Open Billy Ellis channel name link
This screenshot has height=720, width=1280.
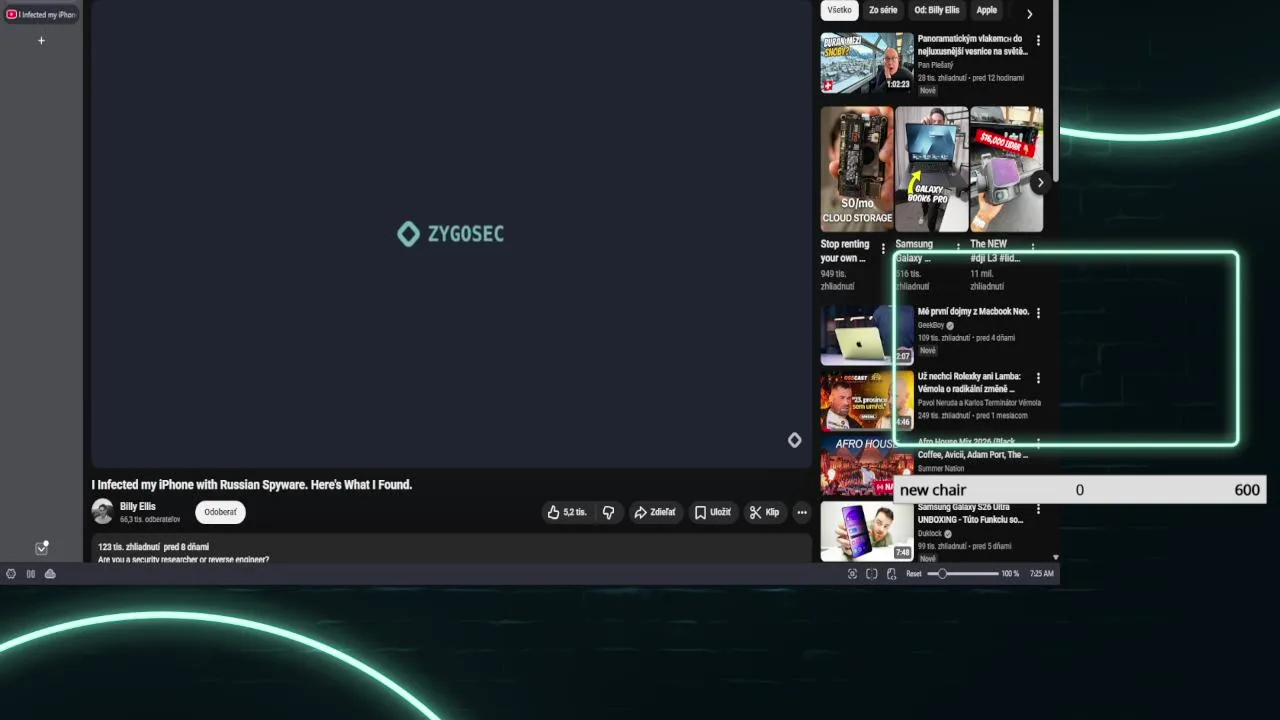pyautogui.click(x=138, y=507)
